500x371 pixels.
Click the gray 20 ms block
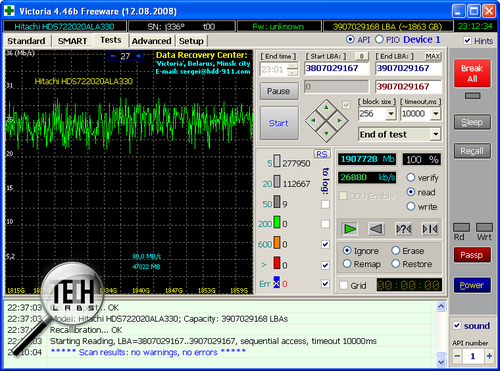pyautogui.click(x=277, y=182)
